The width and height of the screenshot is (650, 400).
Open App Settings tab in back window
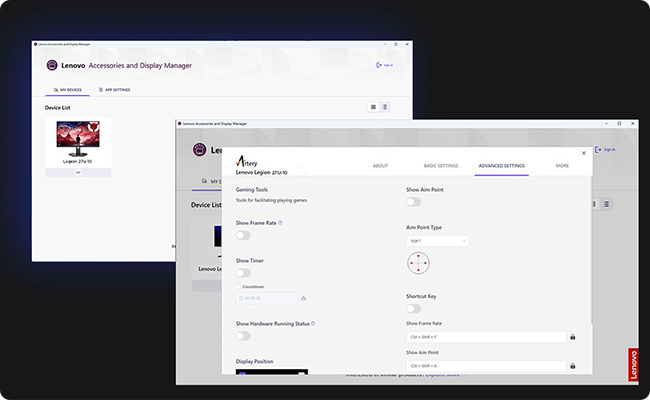(114, 90)
